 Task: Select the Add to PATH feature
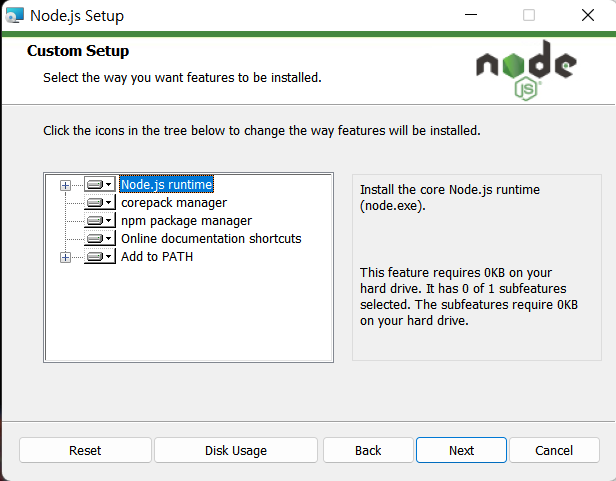pos(157,257)
